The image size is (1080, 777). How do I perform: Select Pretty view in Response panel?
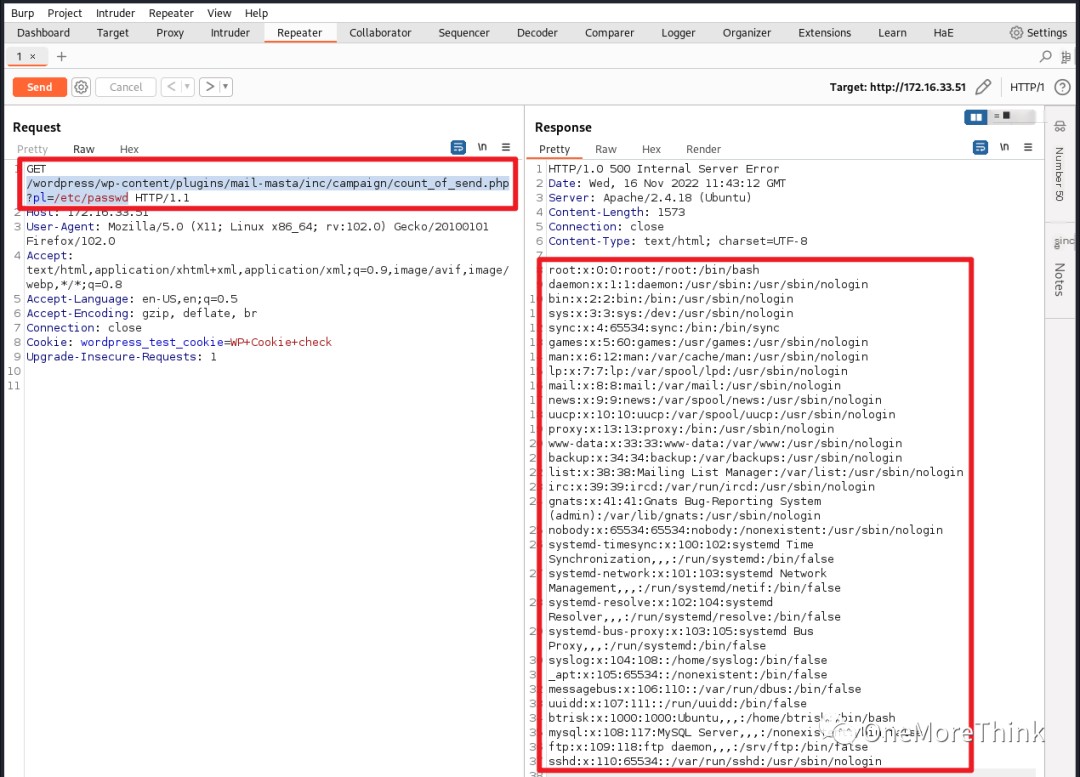coord(554,149)
